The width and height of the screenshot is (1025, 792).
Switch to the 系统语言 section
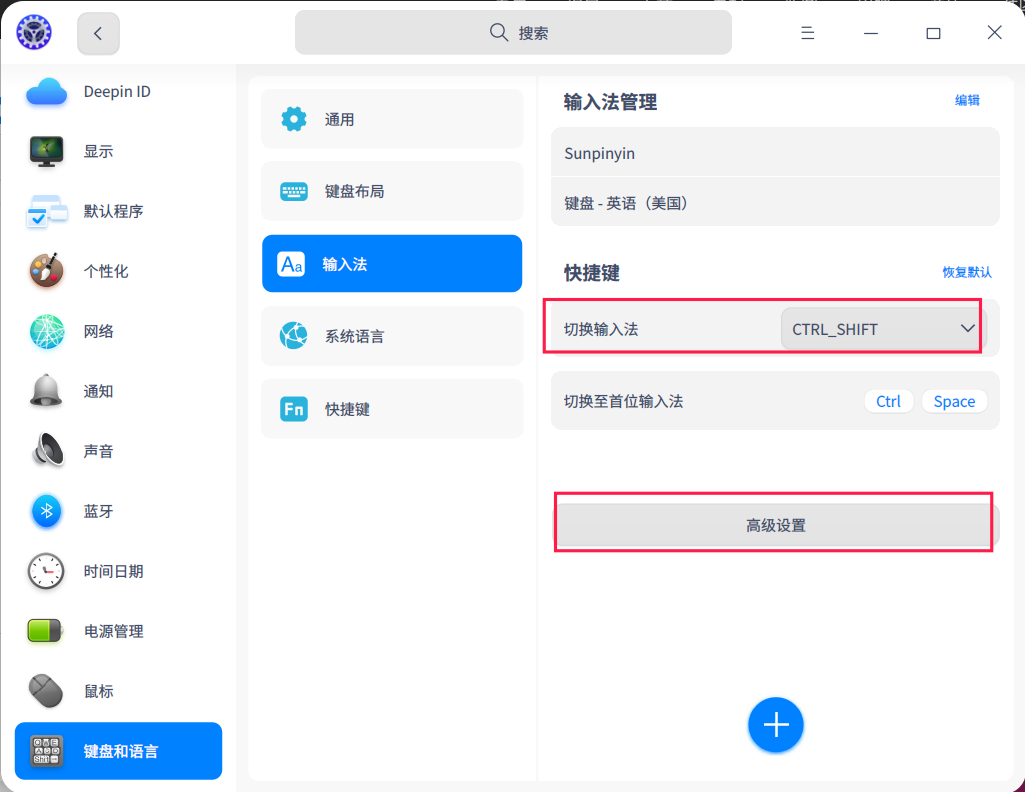(x=391, y=336)
